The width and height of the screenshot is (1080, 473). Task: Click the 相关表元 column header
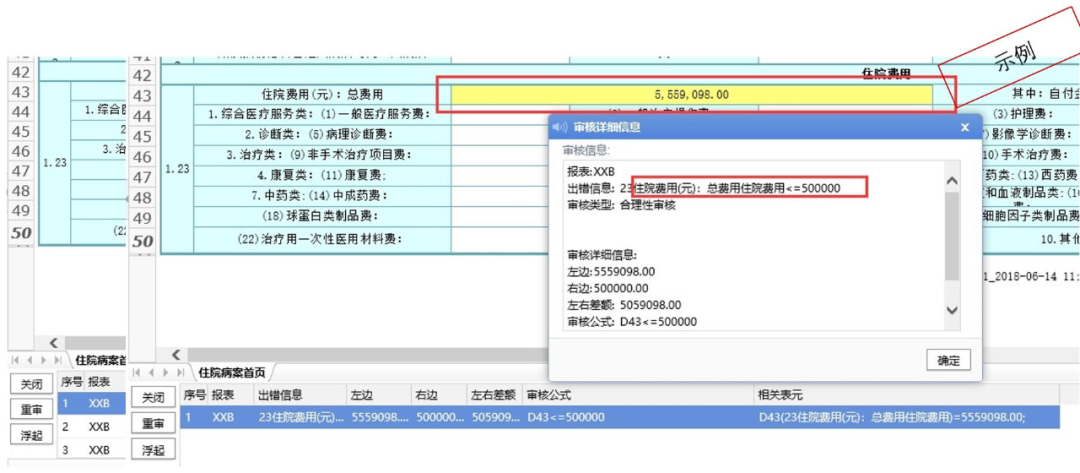pos(784,396)
